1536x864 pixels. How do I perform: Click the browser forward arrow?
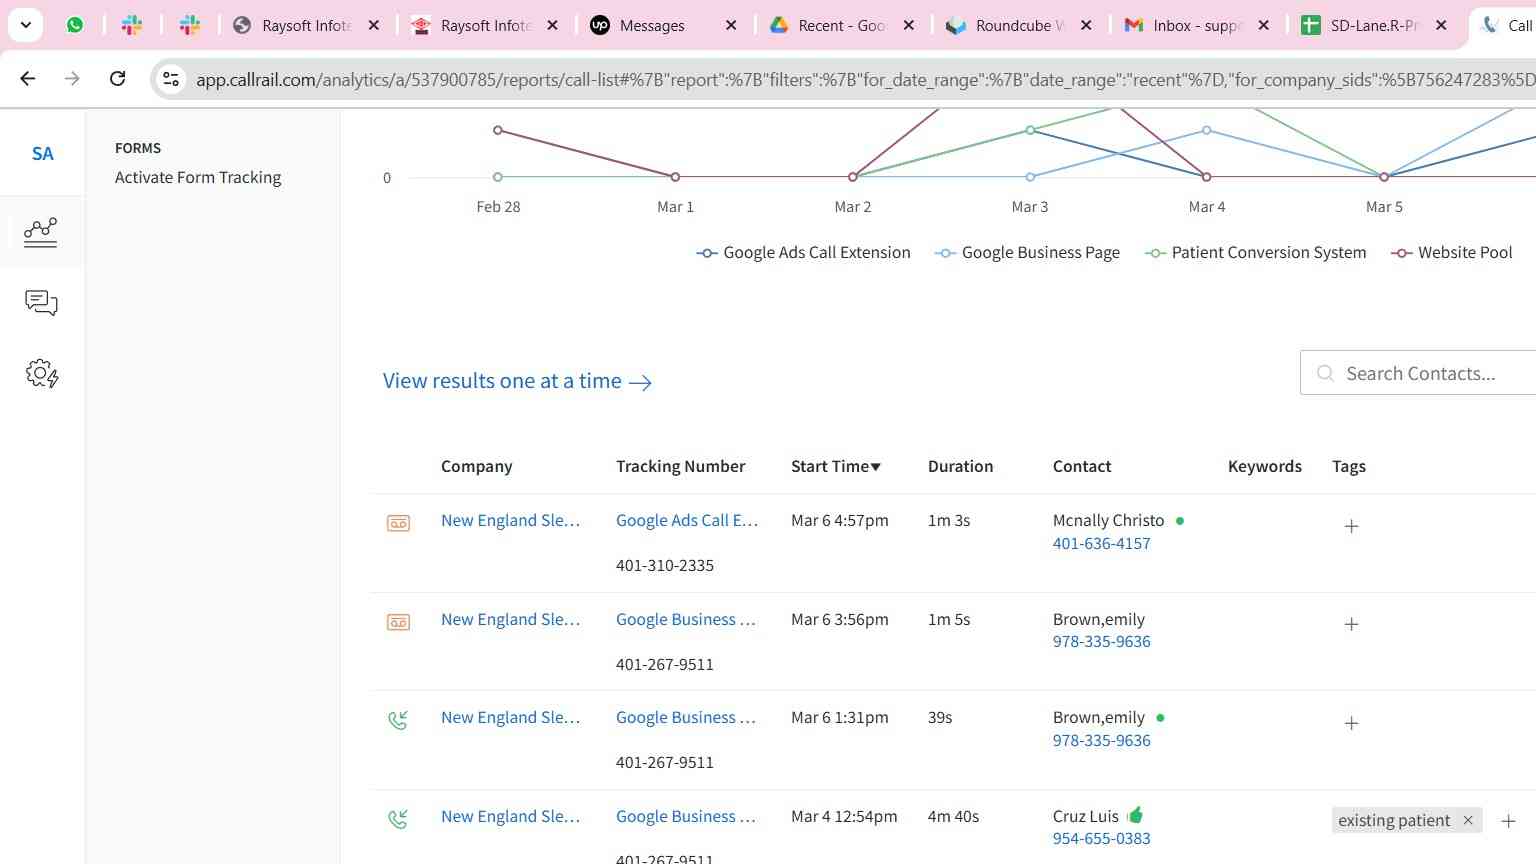point(72,78)
